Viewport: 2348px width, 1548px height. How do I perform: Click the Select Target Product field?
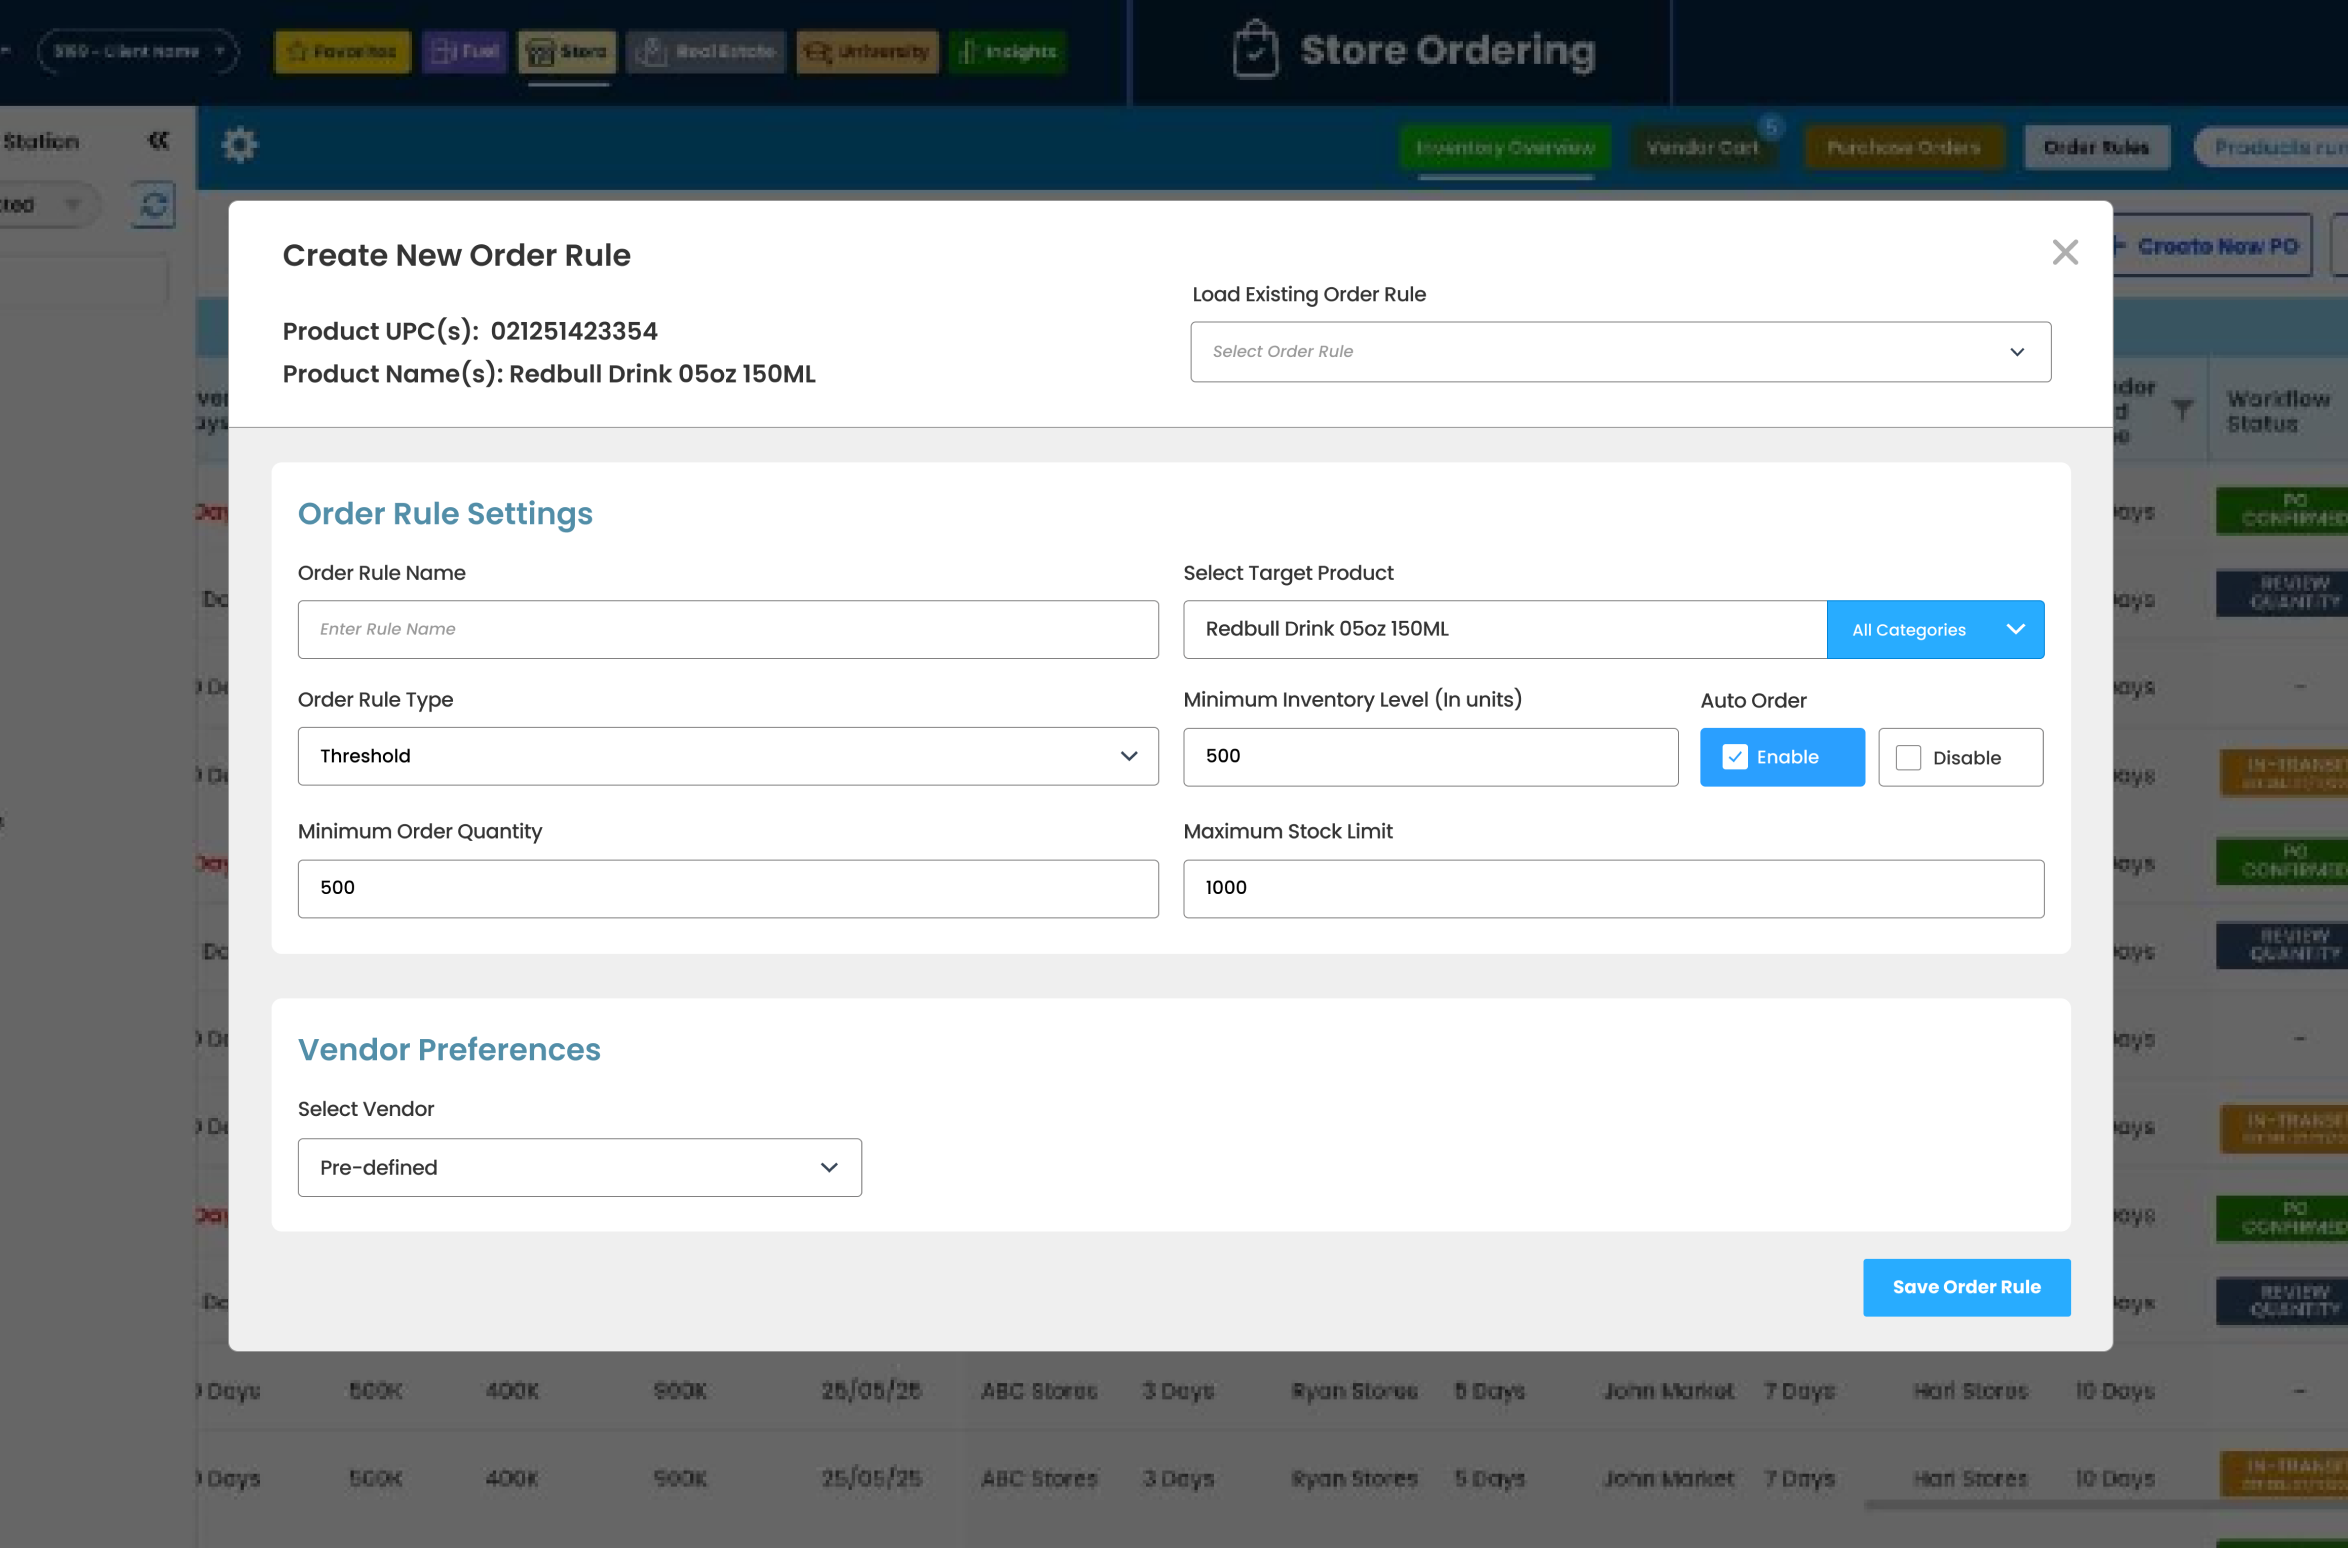tap(1504, 629)
